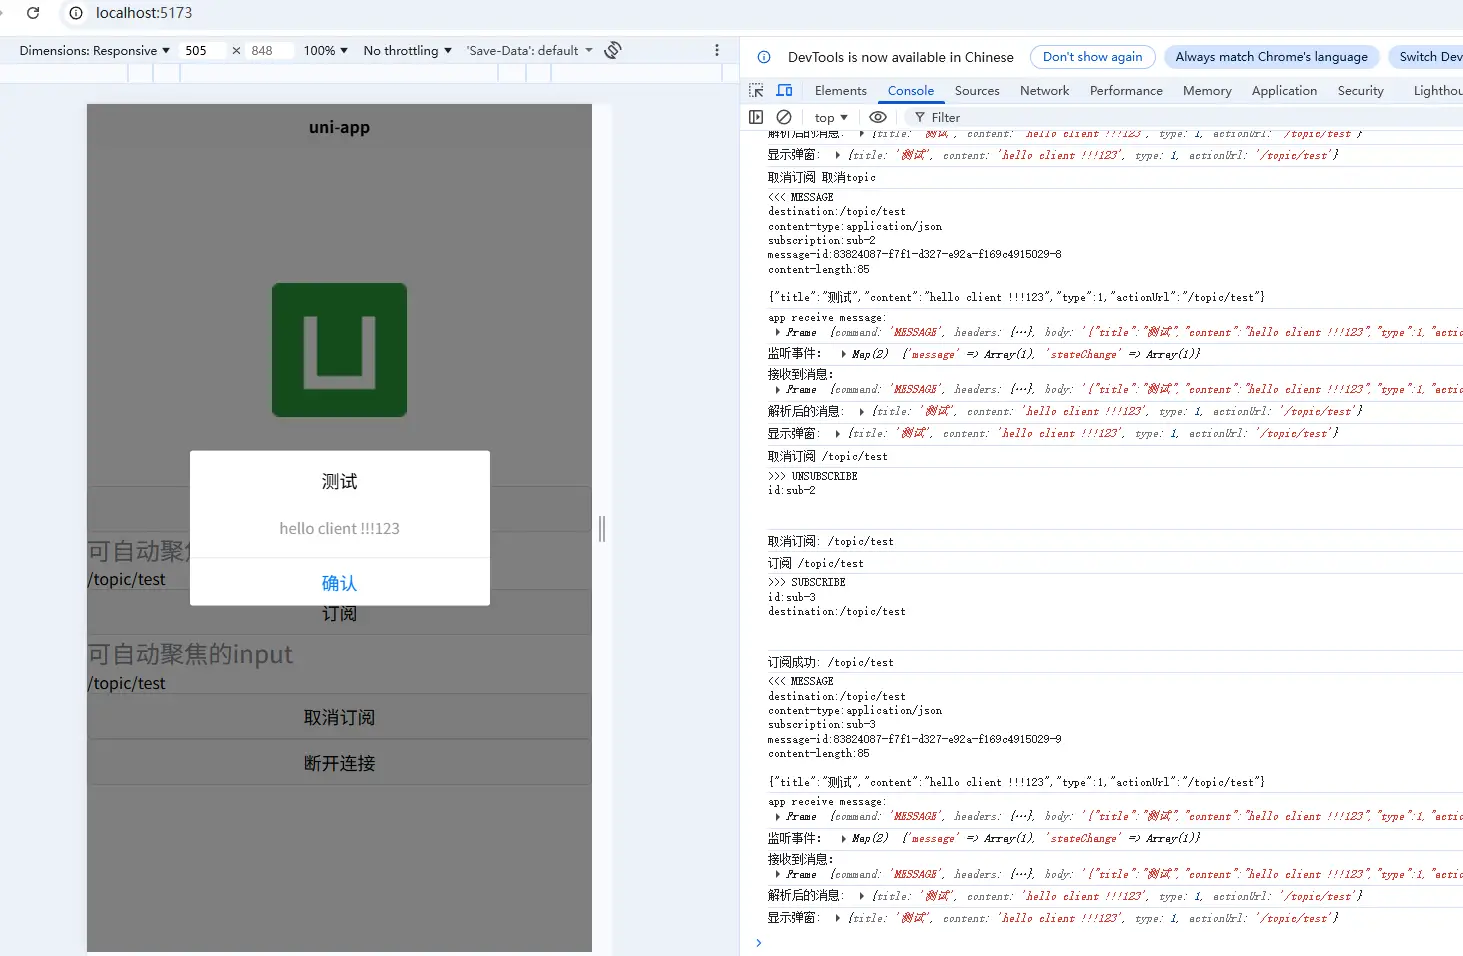This screenshot has width=1463, height=956.
Task: Switch to the Network tab
Action: [1044, 90]
